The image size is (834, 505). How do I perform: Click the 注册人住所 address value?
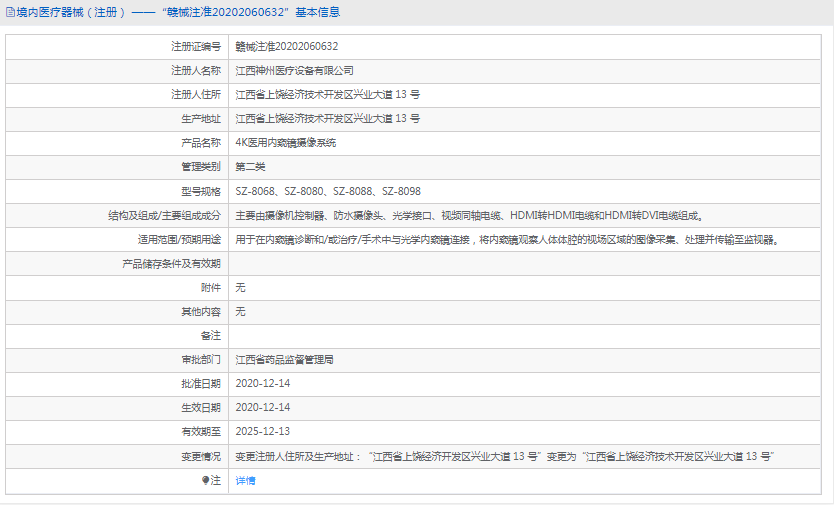pos(328,94)
